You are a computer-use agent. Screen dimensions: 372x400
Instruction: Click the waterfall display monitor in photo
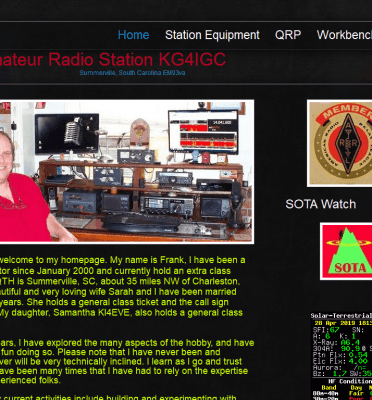tap(203, 131)
